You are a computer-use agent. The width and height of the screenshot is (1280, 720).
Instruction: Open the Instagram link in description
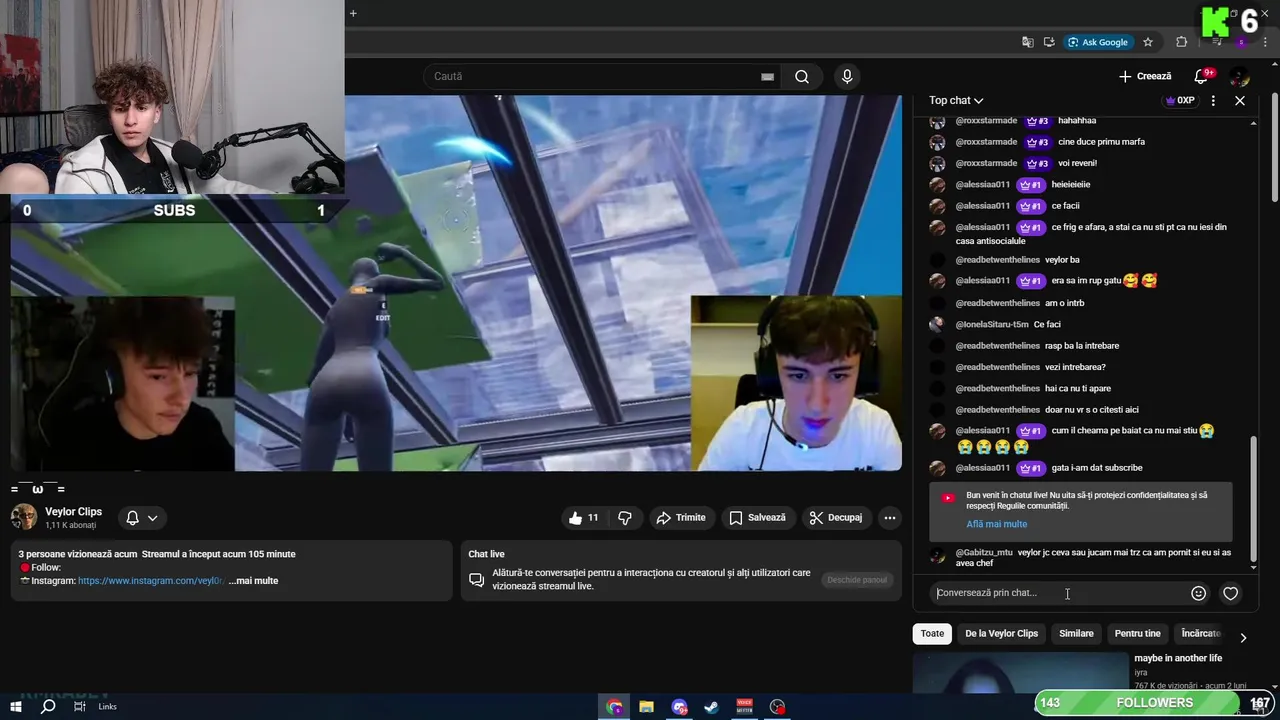152,581
